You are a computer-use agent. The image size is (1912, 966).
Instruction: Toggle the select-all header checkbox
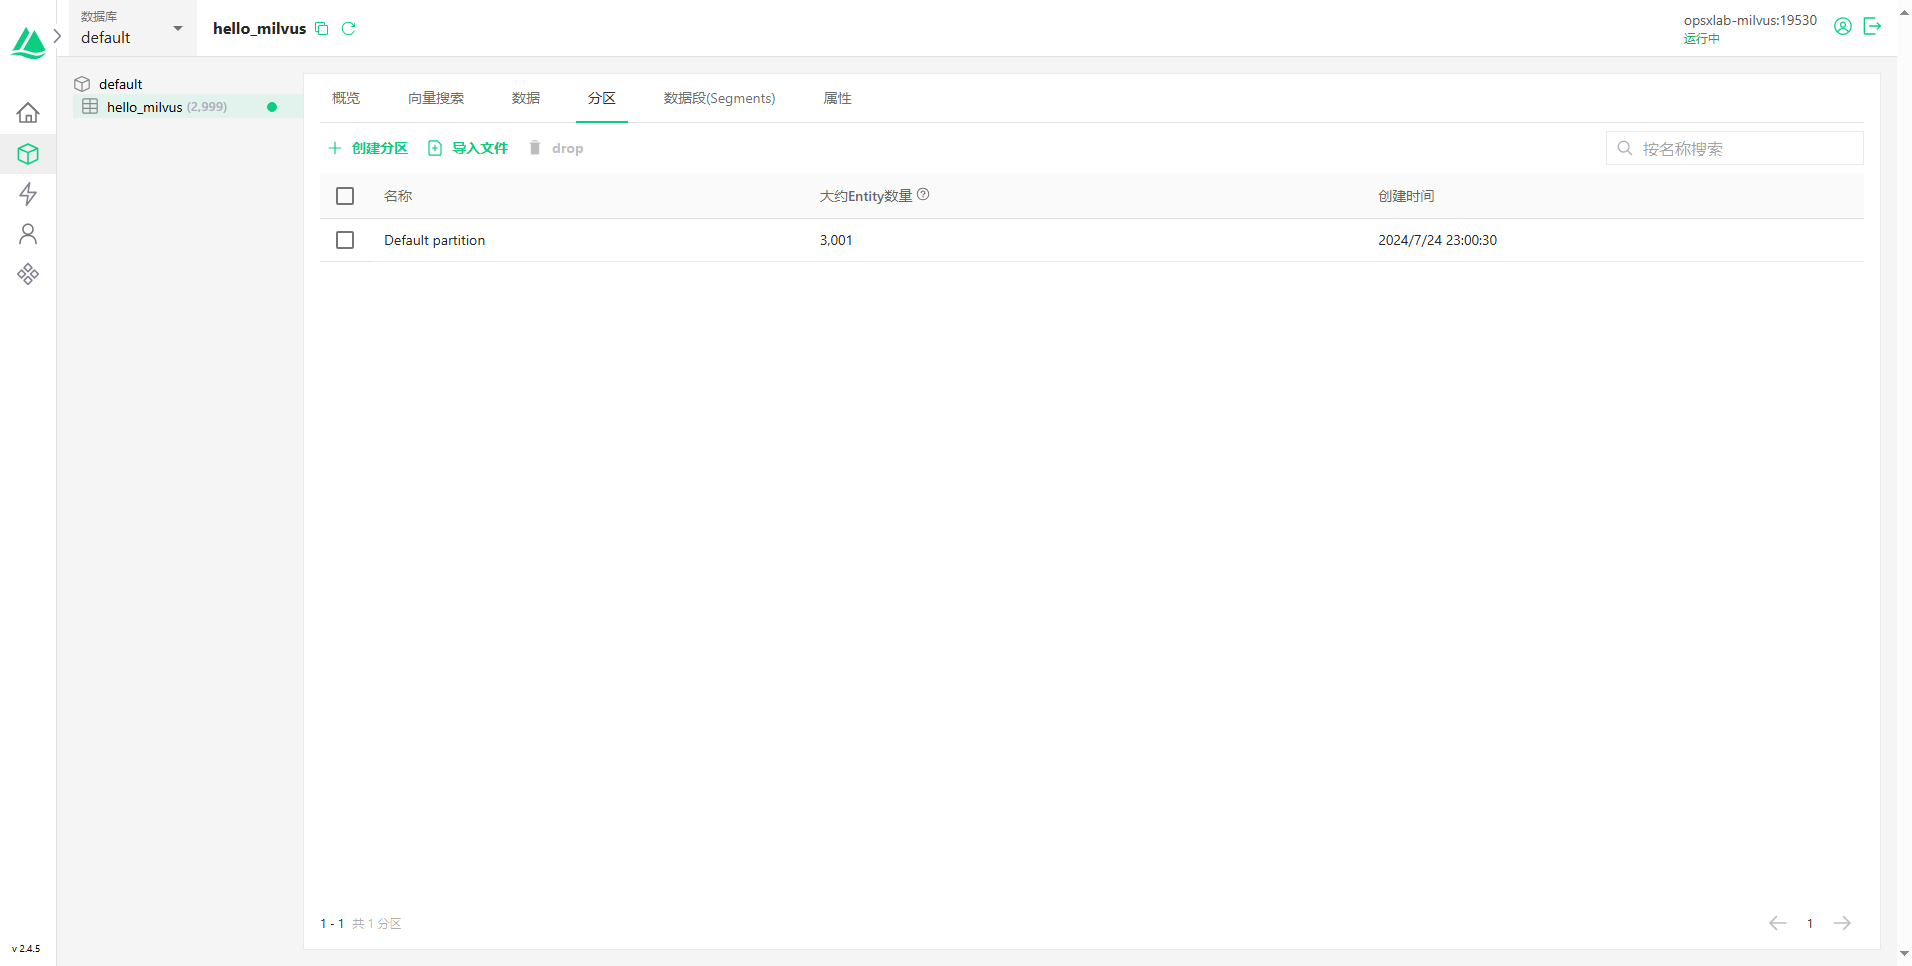point(345,196)
